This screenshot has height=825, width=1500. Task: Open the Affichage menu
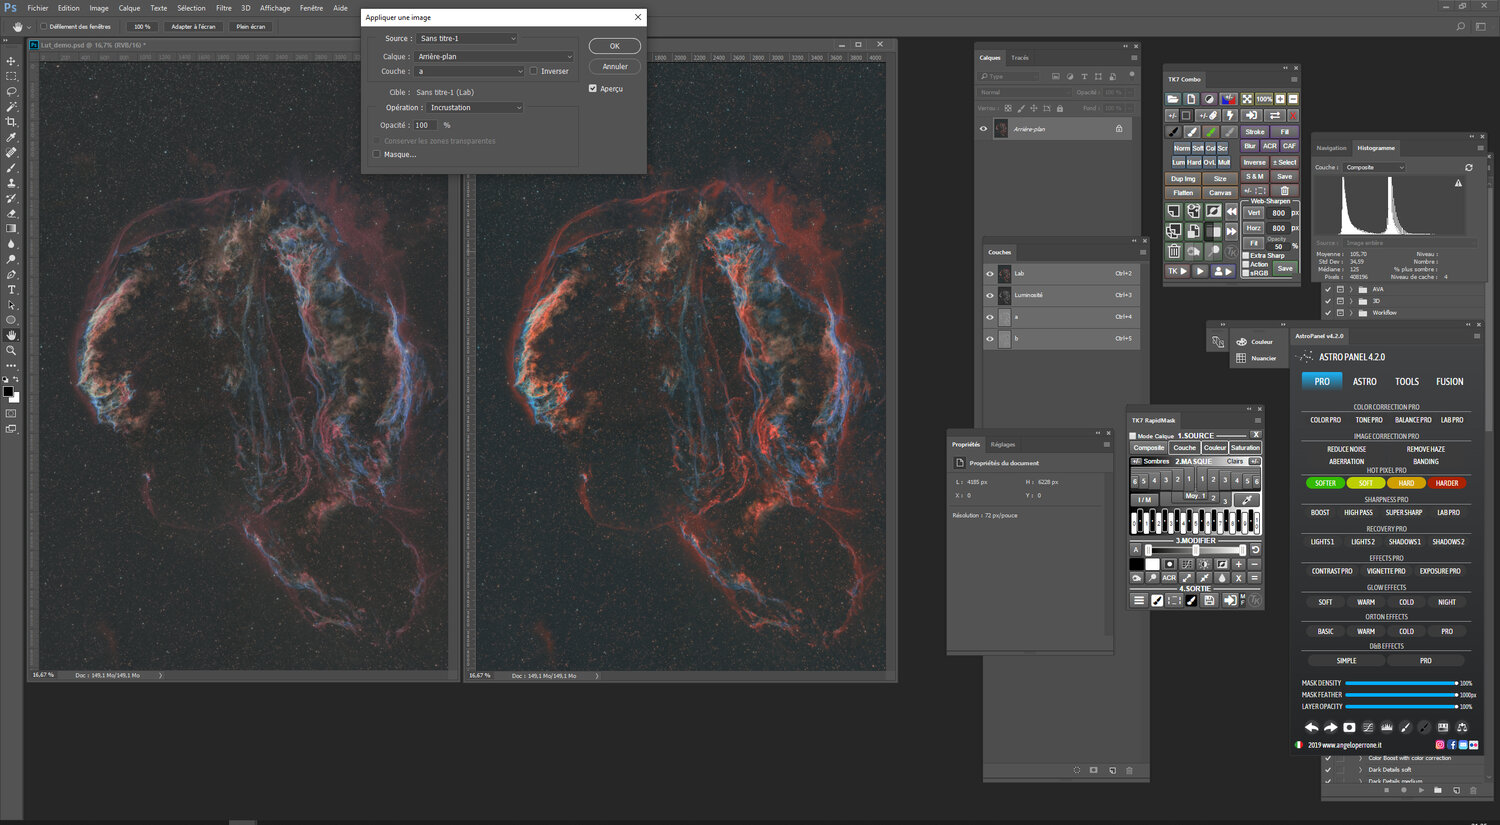coord(275,8)
